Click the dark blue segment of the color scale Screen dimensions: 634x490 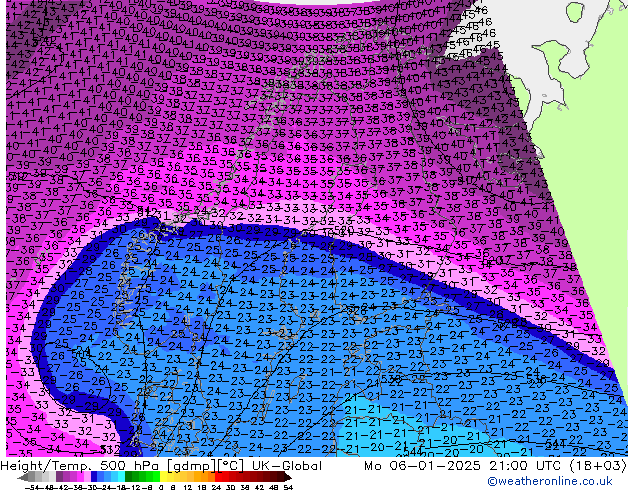point(94,477)
